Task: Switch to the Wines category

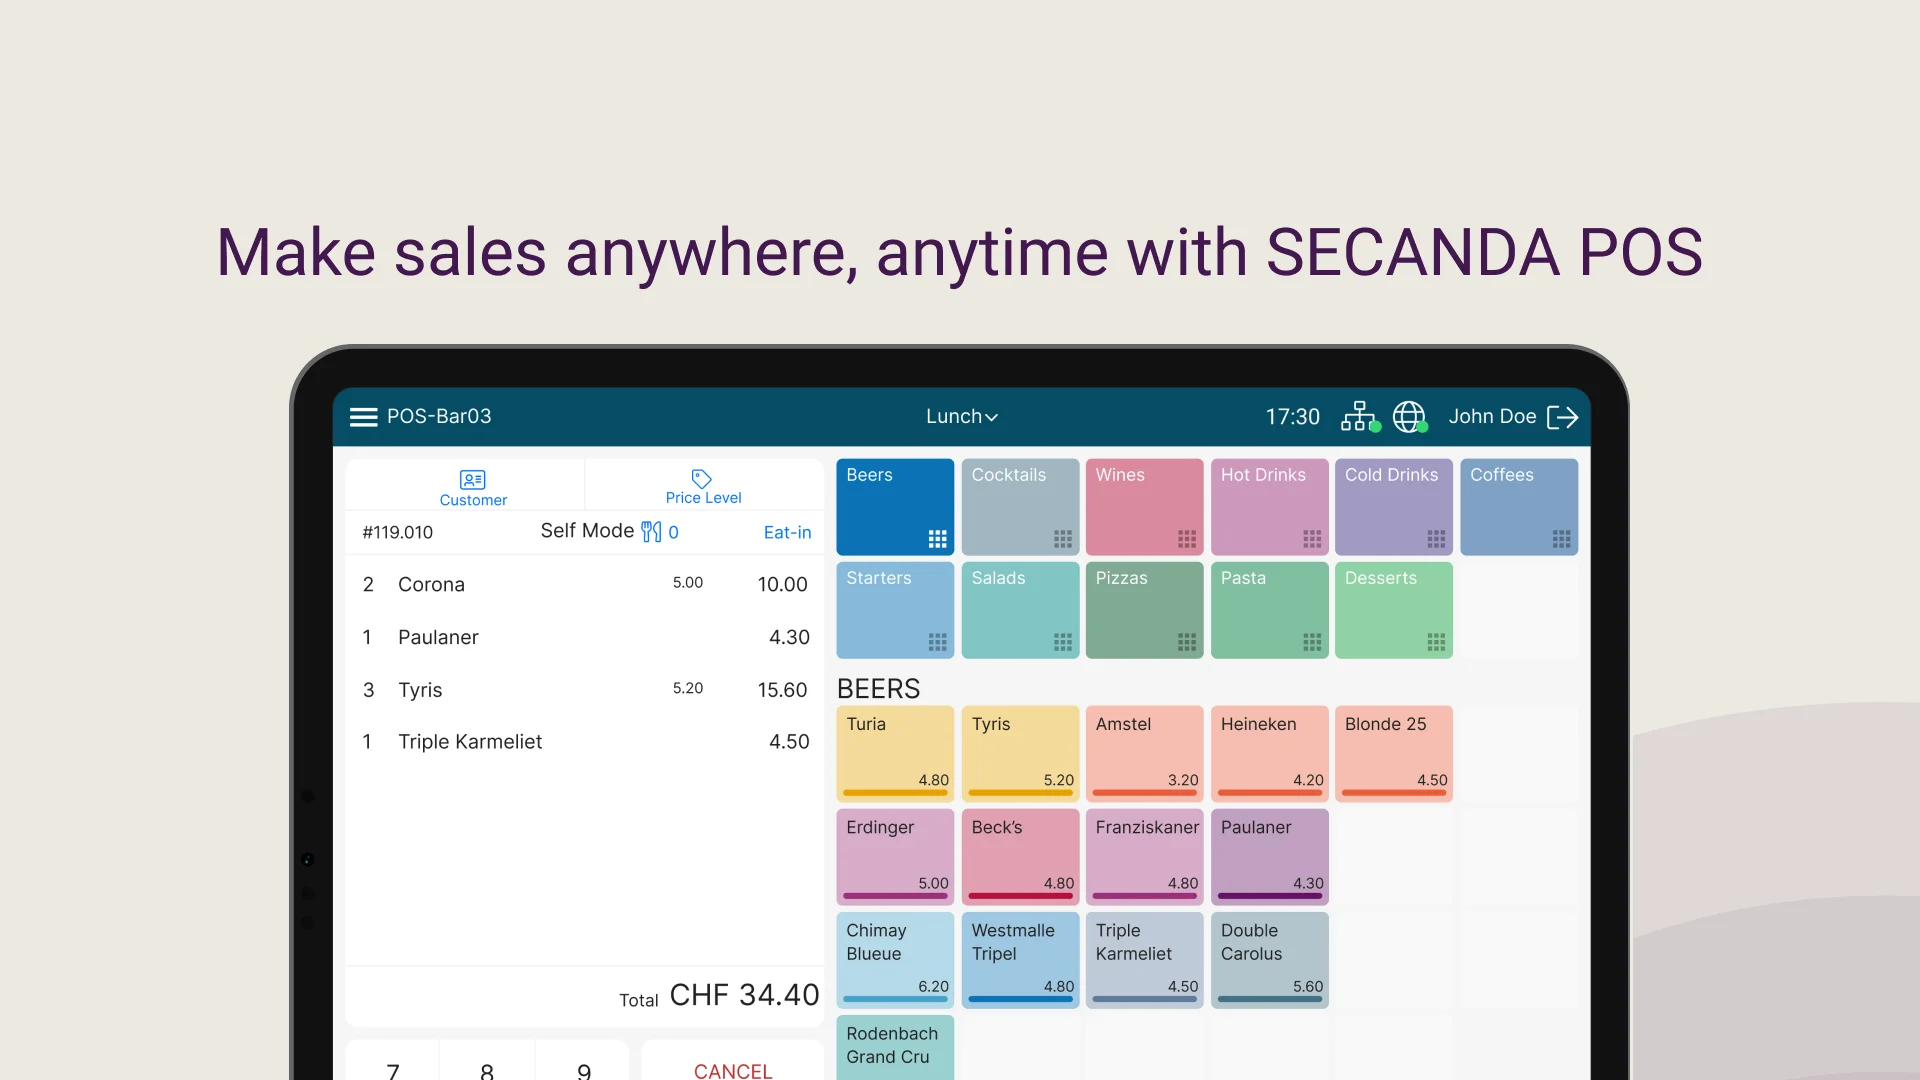Action: coord(1144,506)
